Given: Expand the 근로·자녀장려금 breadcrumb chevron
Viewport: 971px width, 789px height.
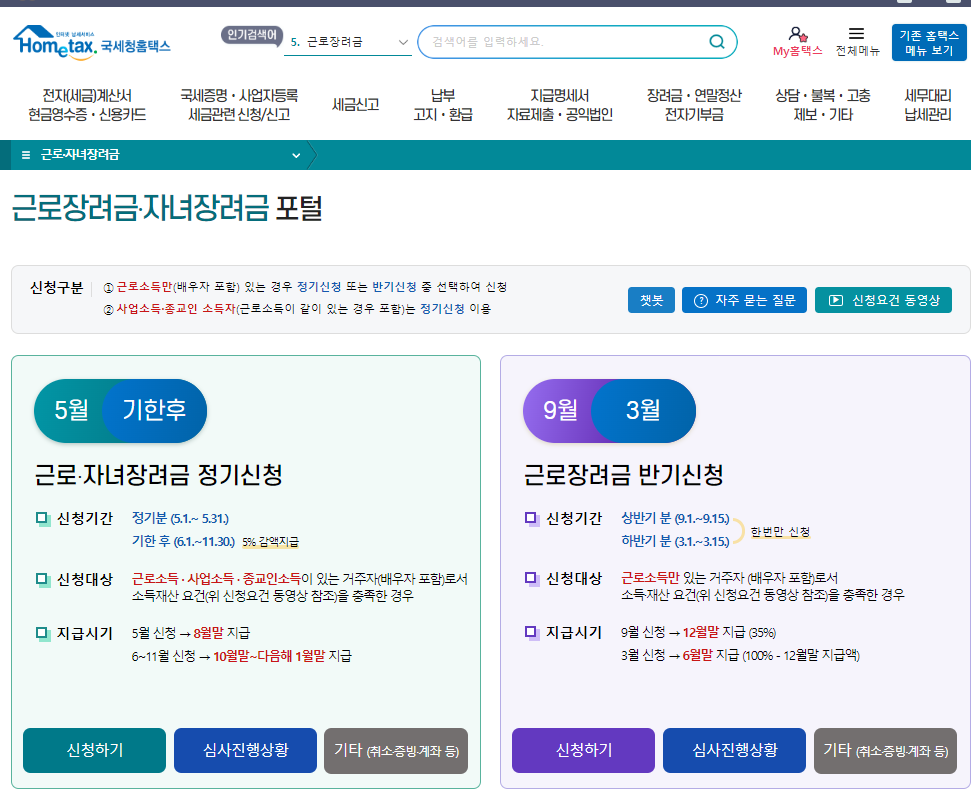Looking at the screenshot, I should click(296, 155).
